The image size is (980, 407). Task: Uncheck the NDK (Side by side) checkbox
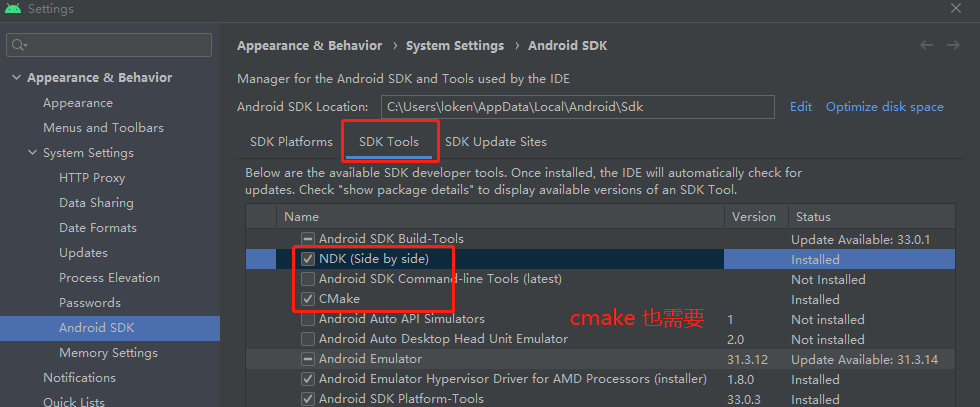308,259
